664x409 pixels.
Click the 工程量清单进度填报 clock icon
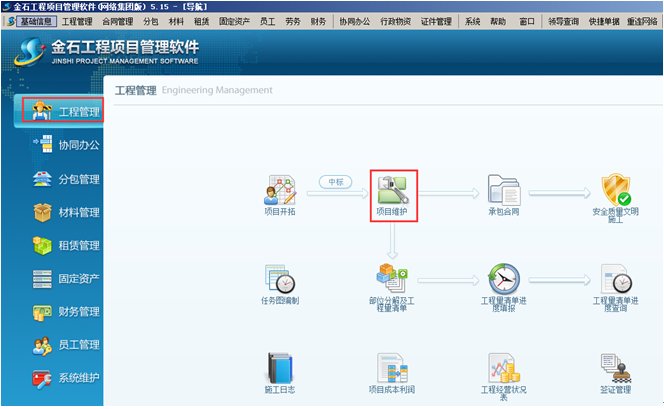503,280
